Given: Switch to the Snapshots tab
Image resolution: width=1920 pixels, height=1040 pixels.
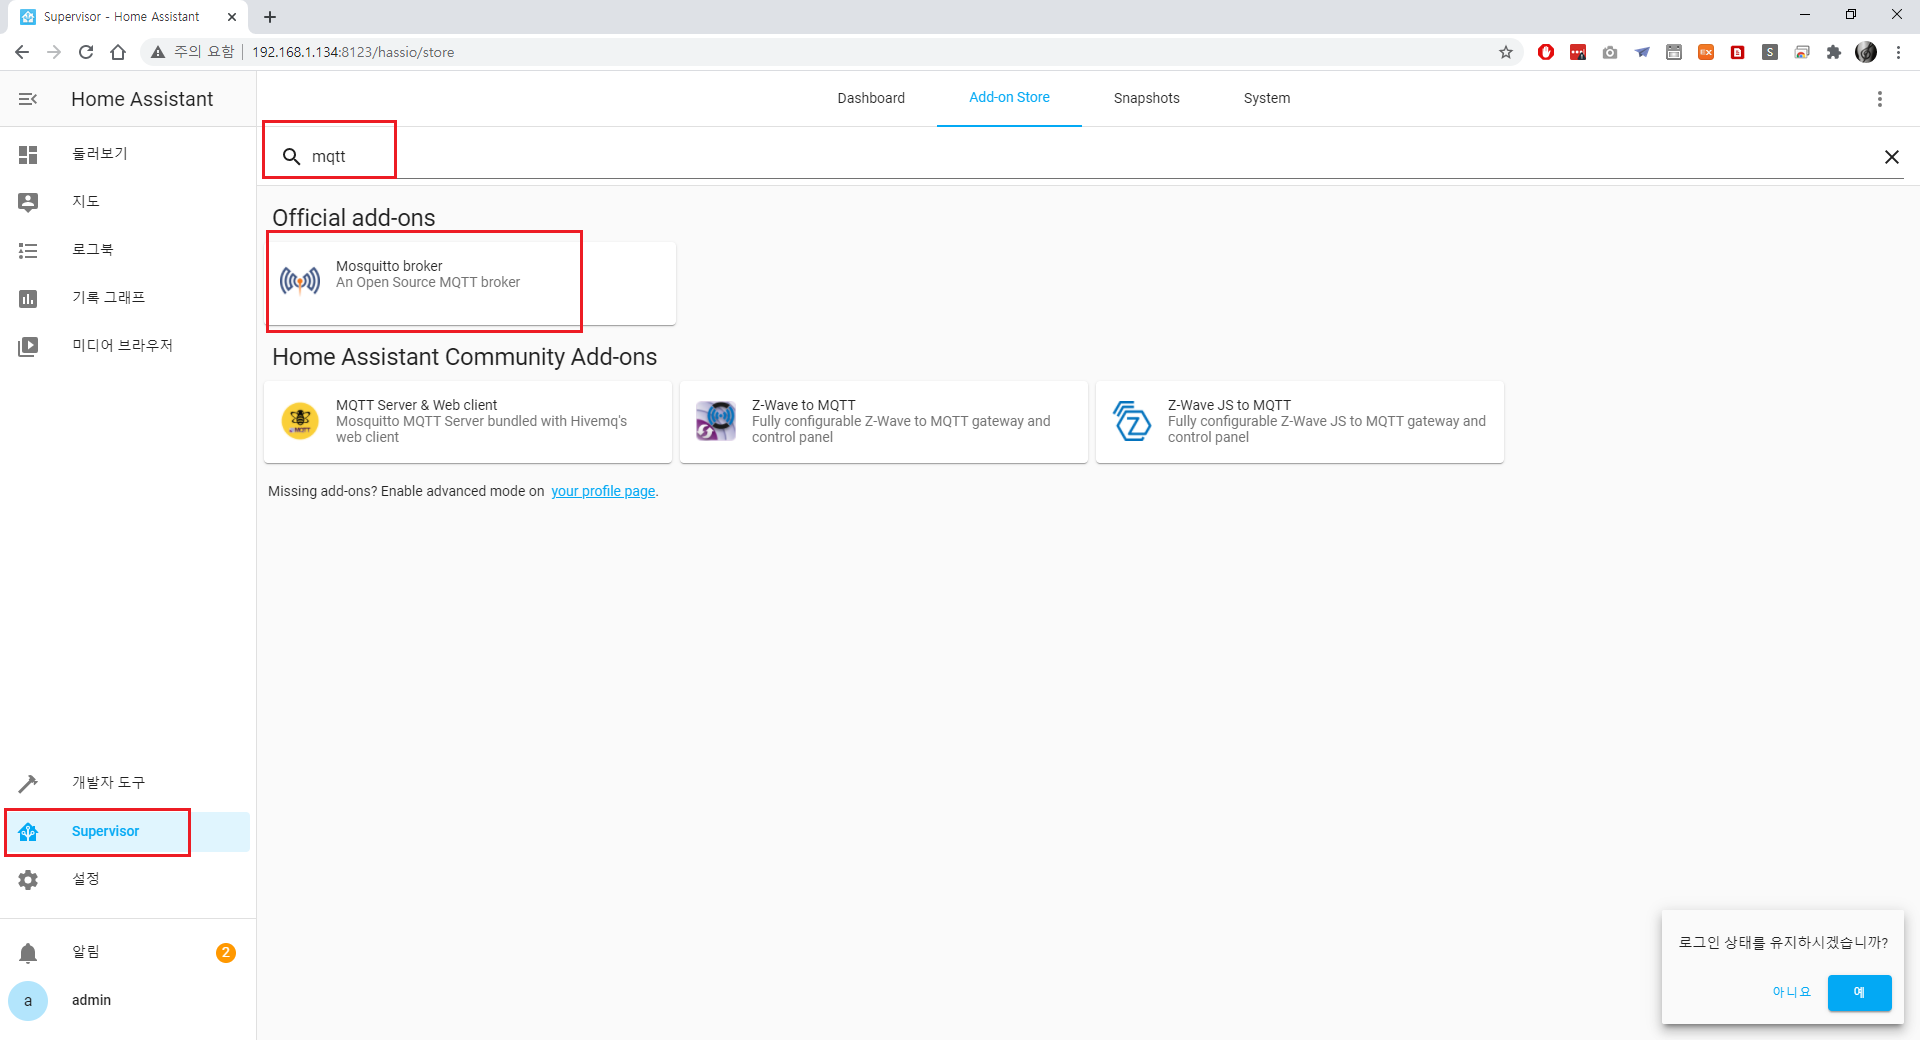Looking at the screenshot, I should coord(1147,98).
